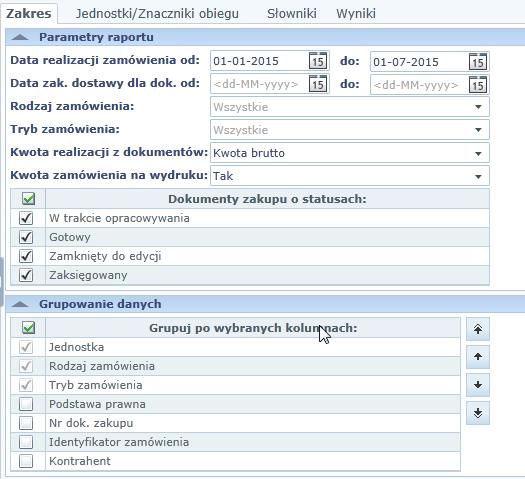
Task: Switch to Jednostki/Znaczniki obiegu tab
Action: click(157, 13)
